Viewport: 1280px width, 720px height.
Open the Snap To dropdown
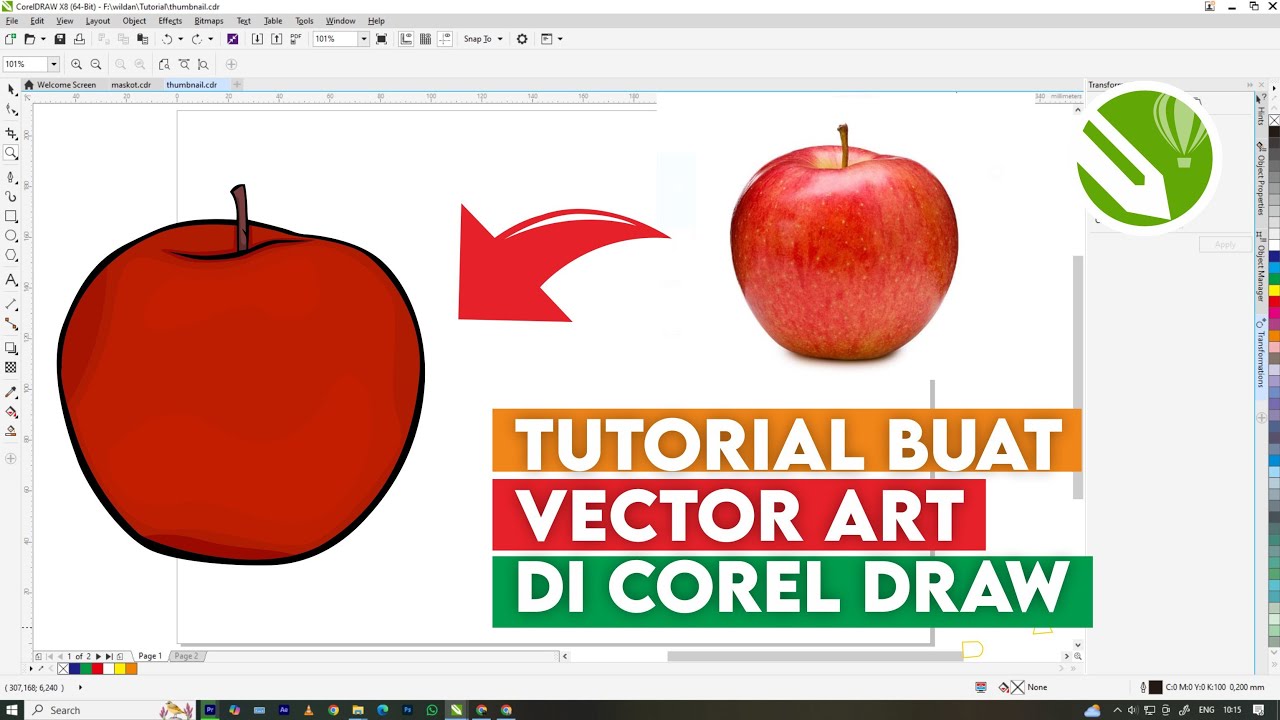pyautogui.click(x=483, y=39)
